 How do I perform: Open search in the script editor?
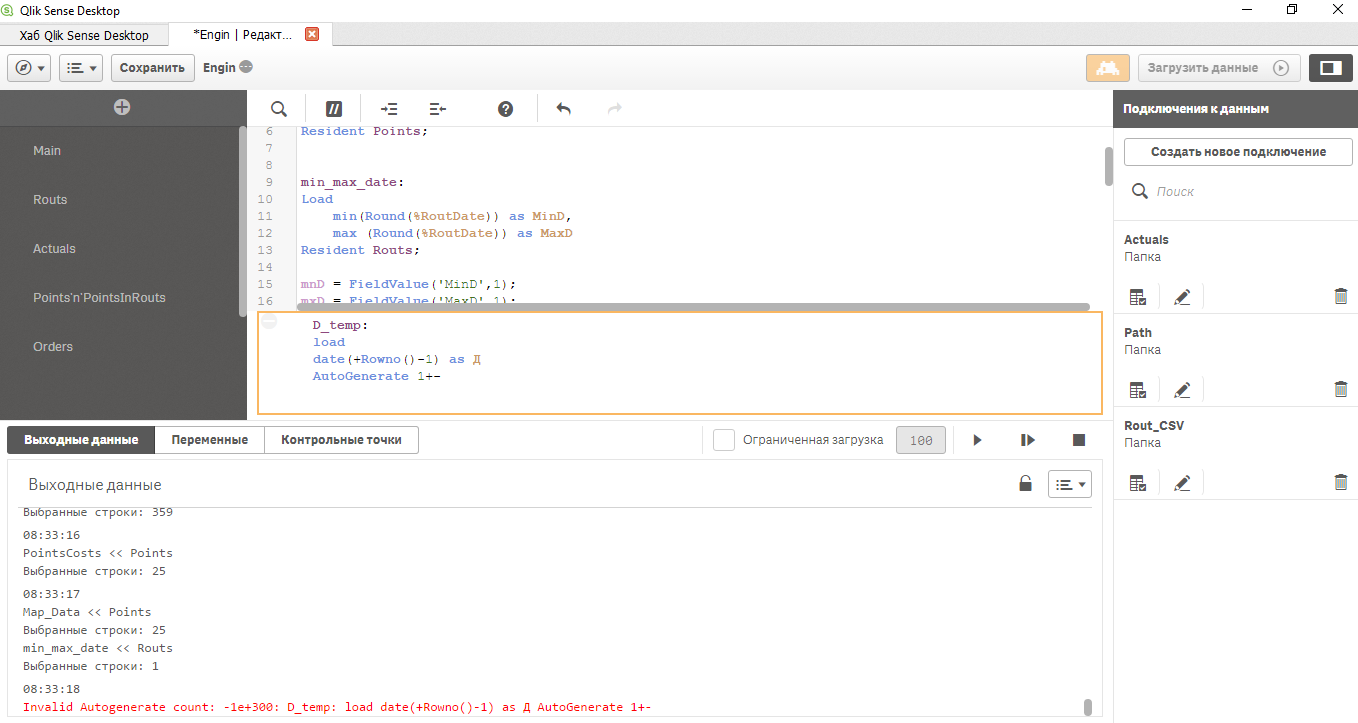[x=279, y=109]
